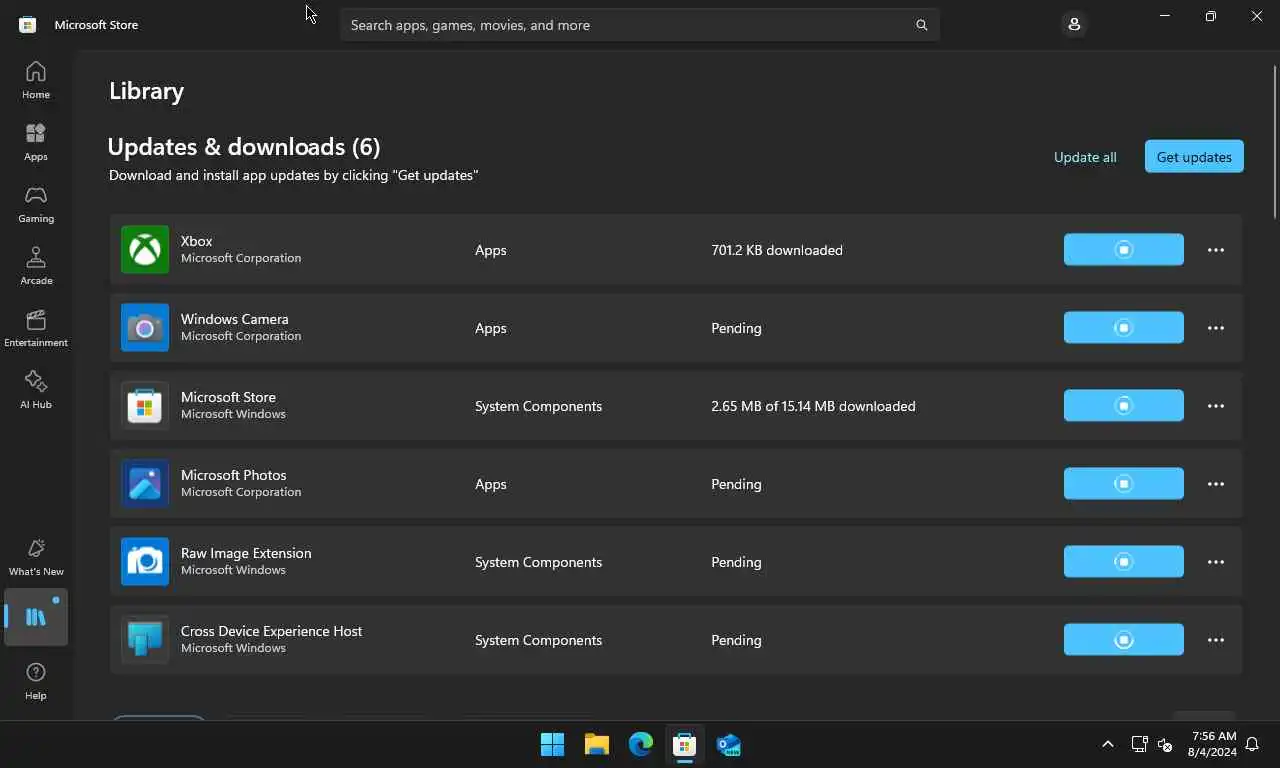This screenshot has width=1280, height=768.
Task: Open What's New in sidebar
Action: pyautogui.click(x=35, y=557)
